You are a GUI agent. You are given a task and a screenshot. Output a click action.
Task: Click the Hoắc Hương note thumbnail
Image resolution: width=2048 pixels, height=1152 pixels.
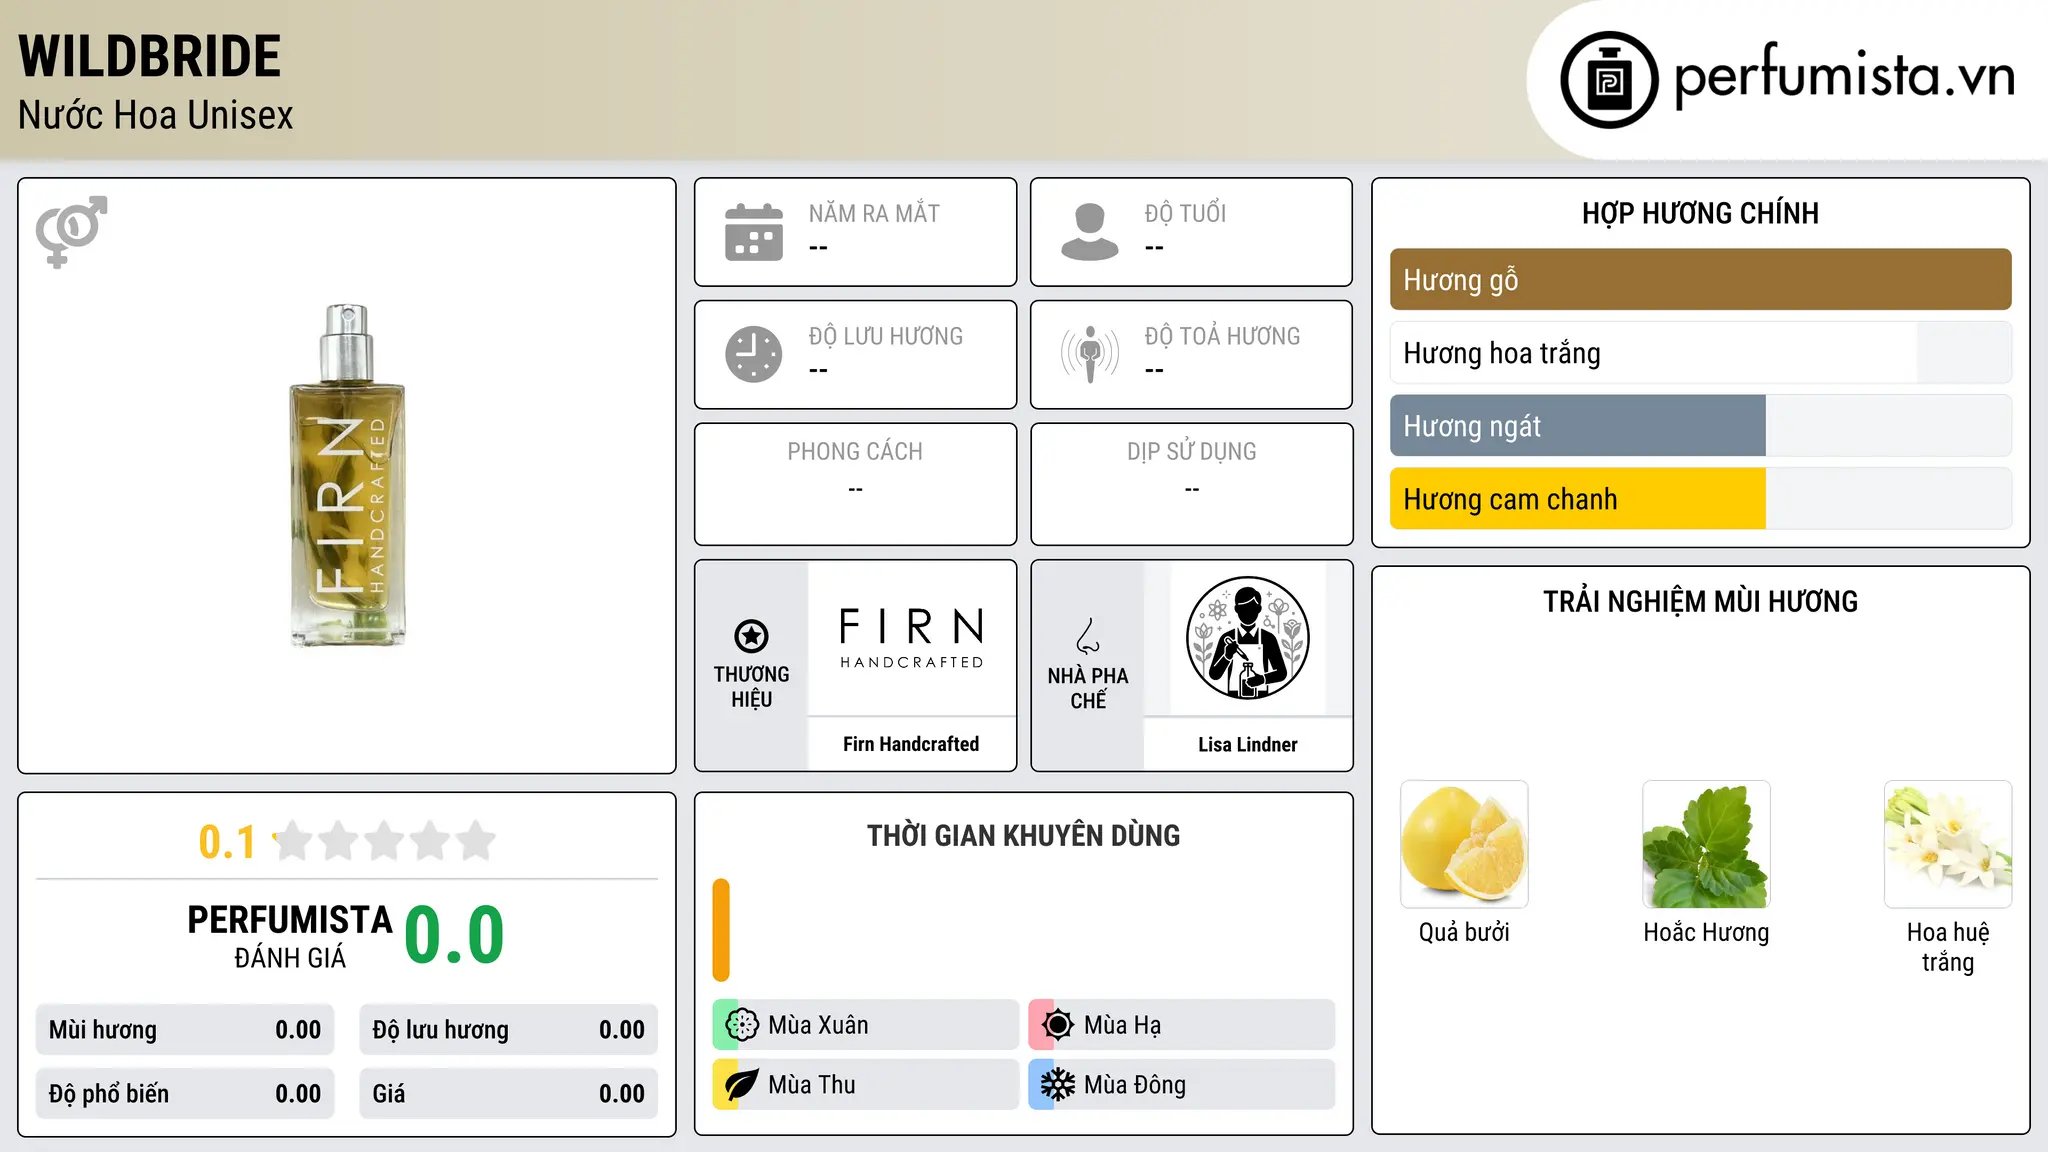point(1706,844)
